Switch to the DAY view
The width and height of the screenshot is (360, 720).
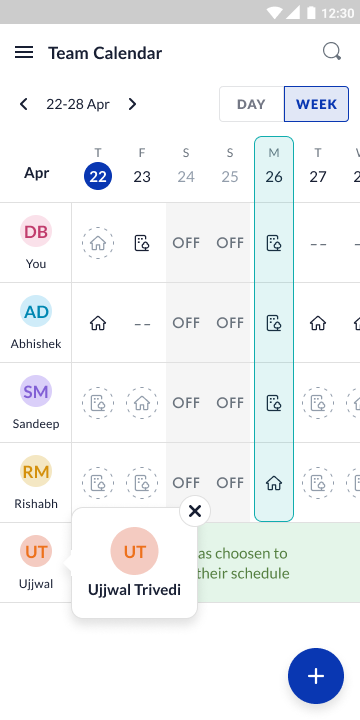[251, 104]
